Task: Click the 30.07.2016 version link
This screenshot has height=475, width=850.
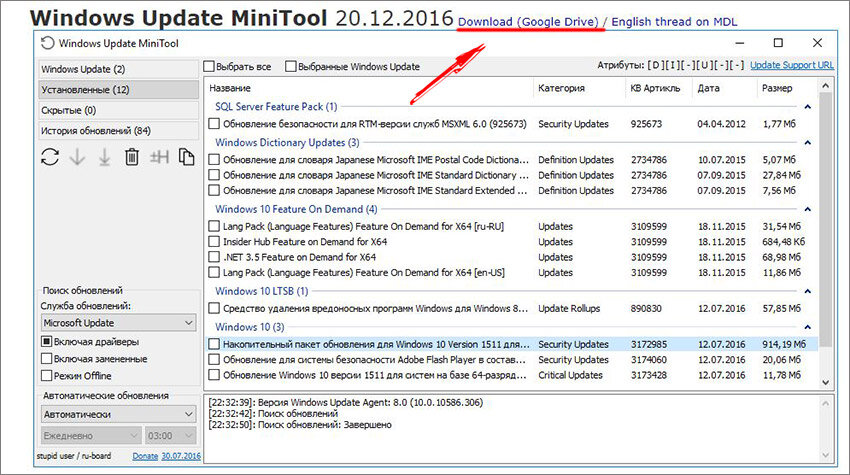Action: (181, 456)
